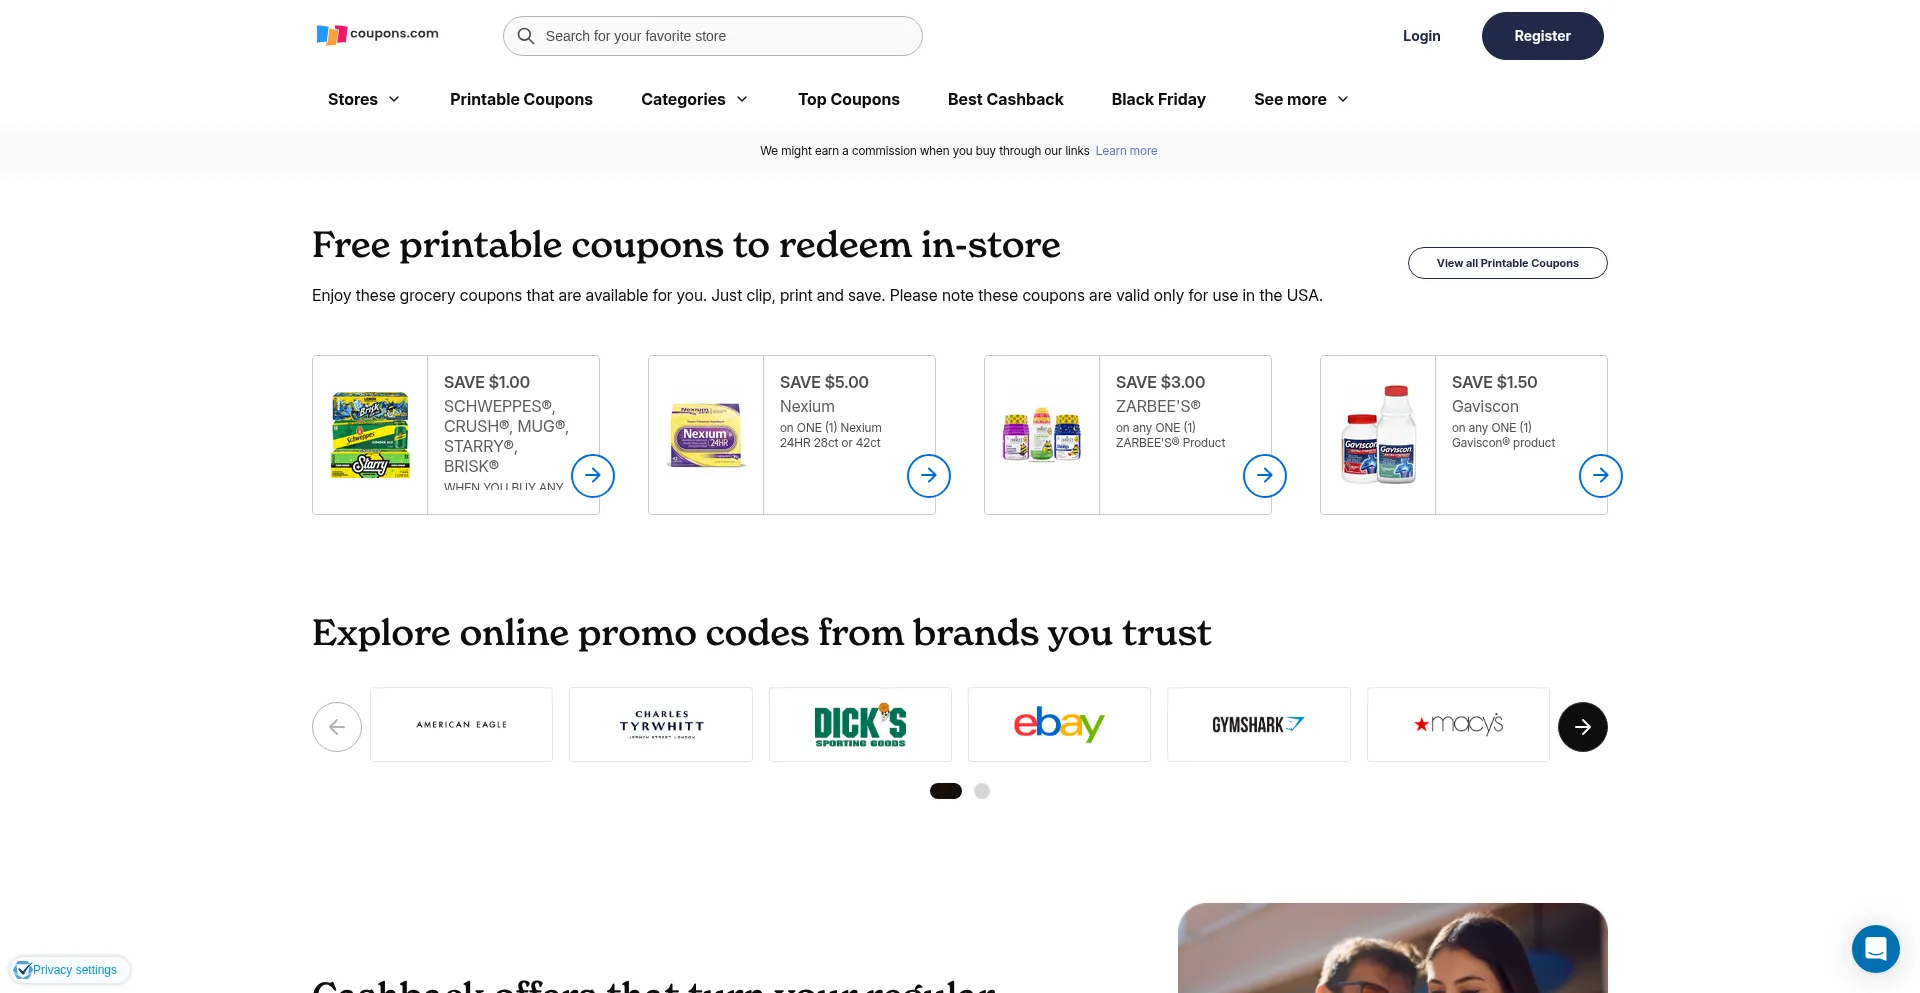Show next brands with black arrow button

(x=1583, y=727)
